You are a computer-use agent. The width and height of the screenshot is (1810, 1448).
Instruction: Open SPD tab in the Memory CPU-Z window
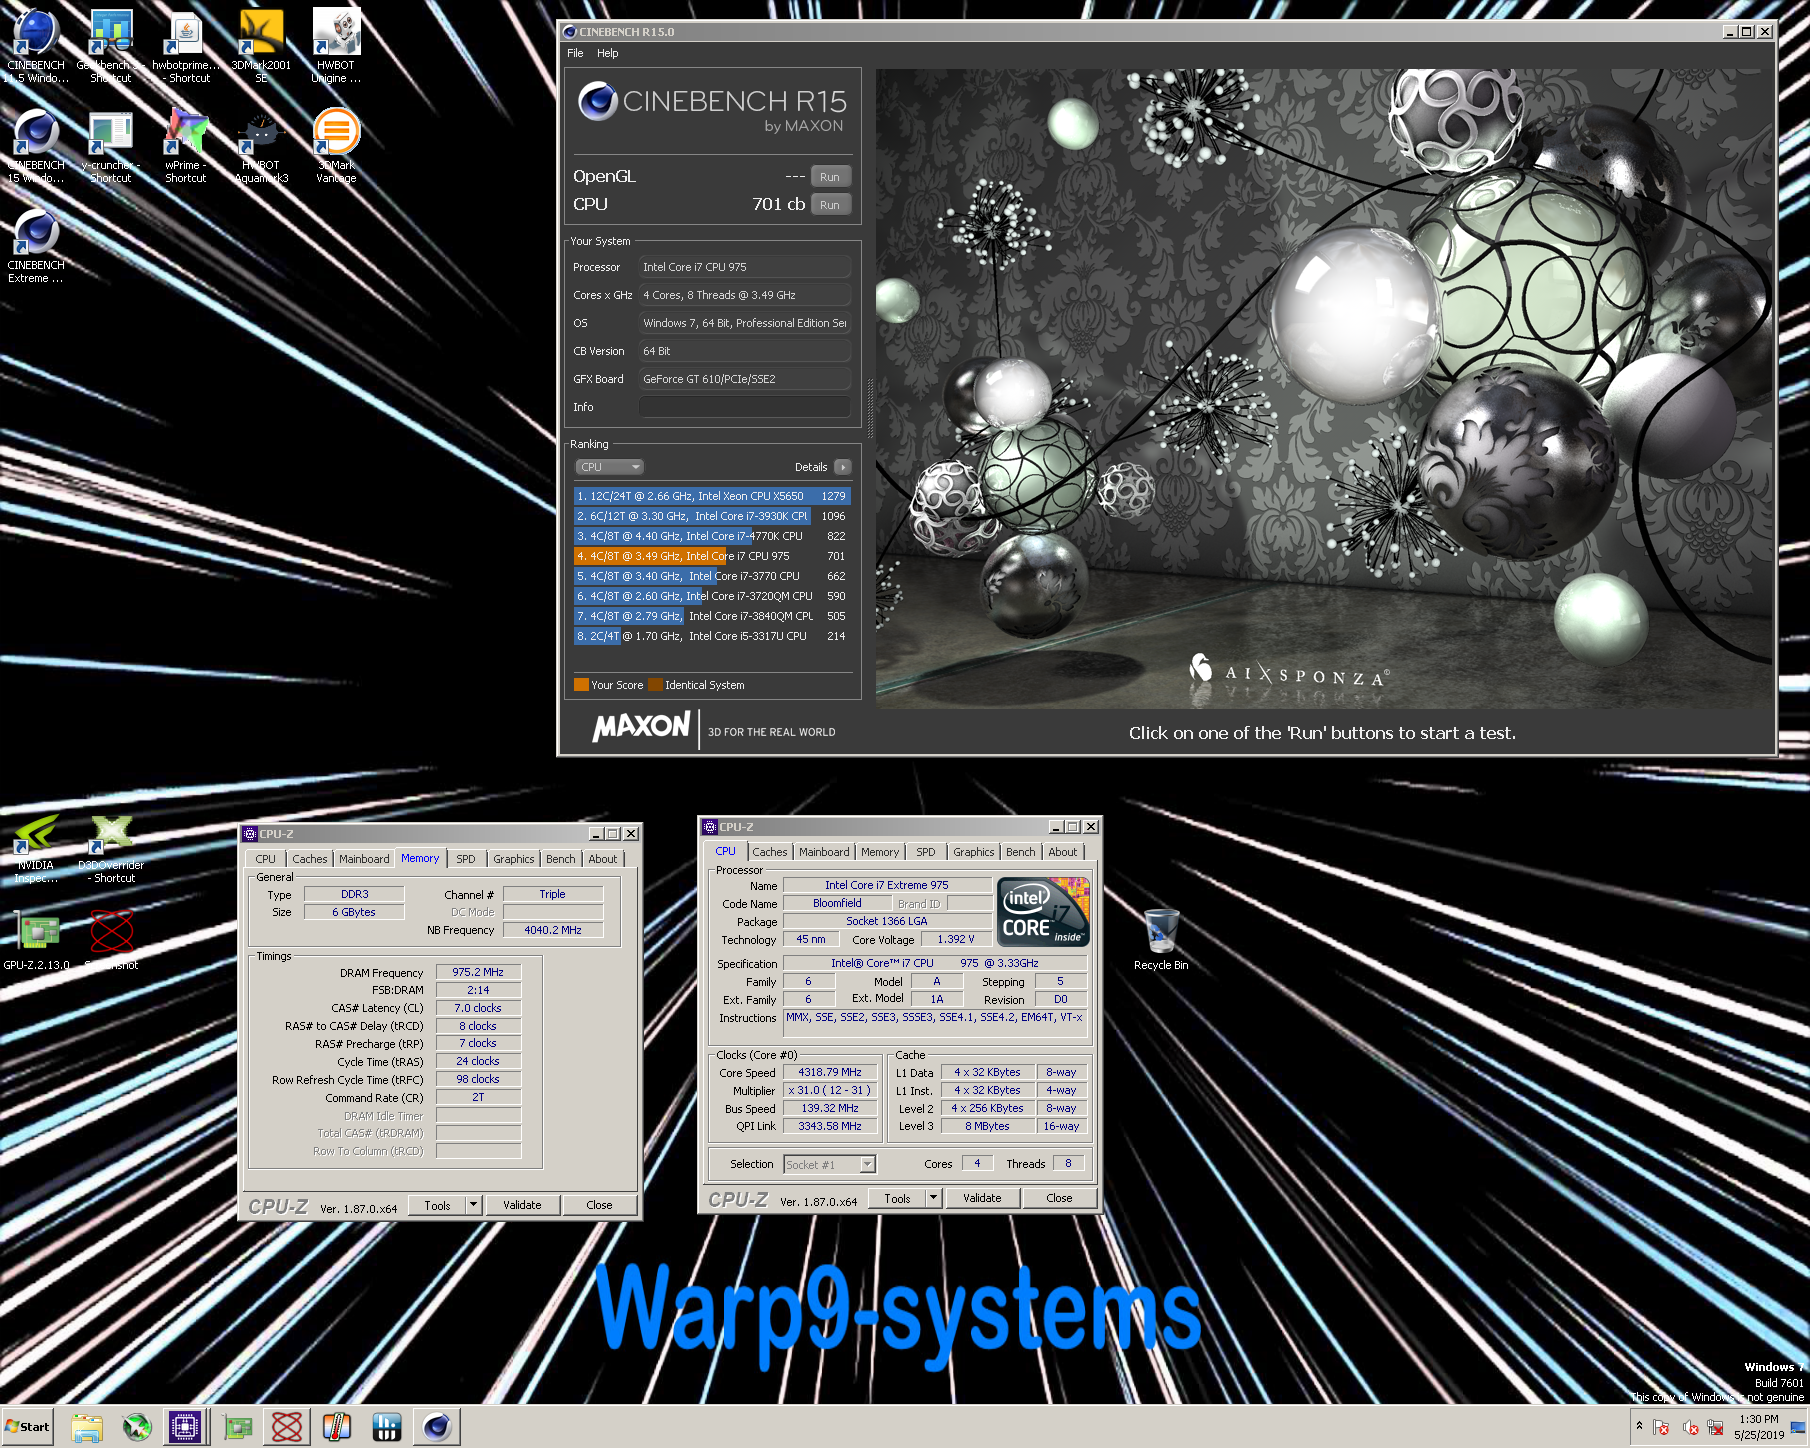[x=466, y=859]
